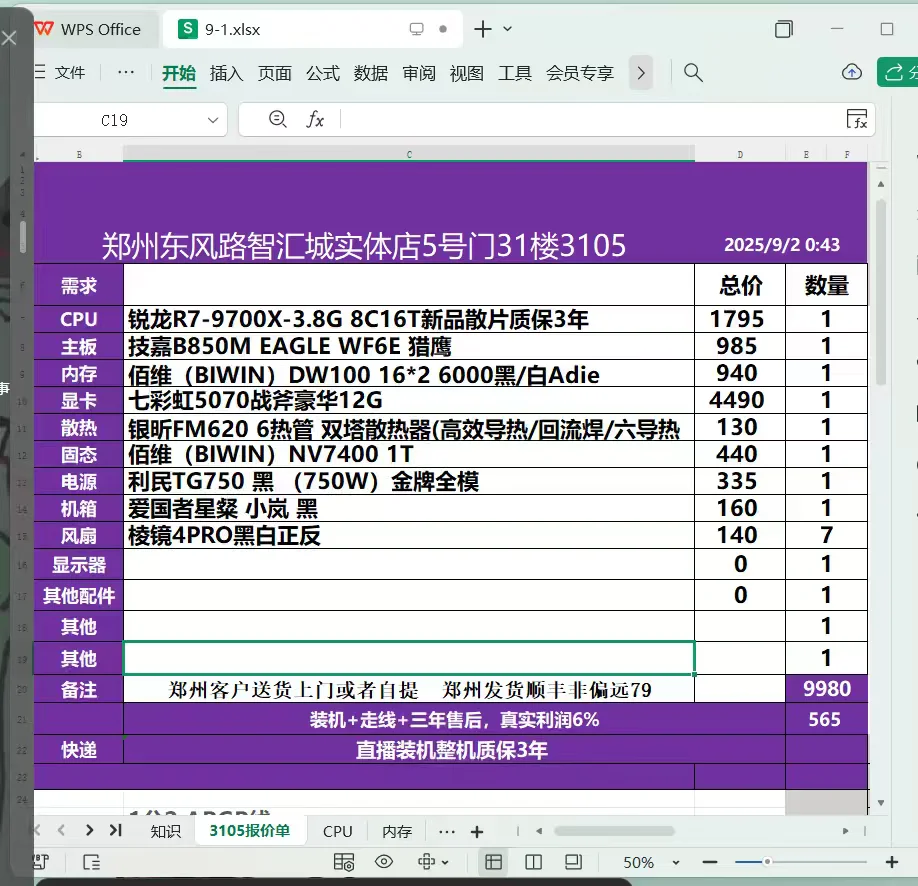Image resolution: width=918 pixels, height=886 pixels.
Task: Click the vertical scrollbar down arrow
Action: (x=881, y=803)
